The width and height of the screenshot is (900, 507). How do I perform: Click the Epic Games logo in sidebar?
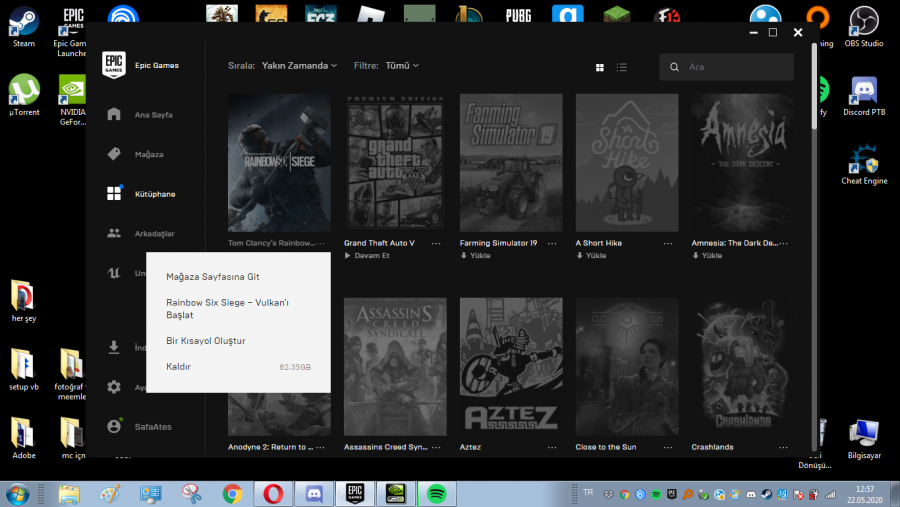point(114,65)
